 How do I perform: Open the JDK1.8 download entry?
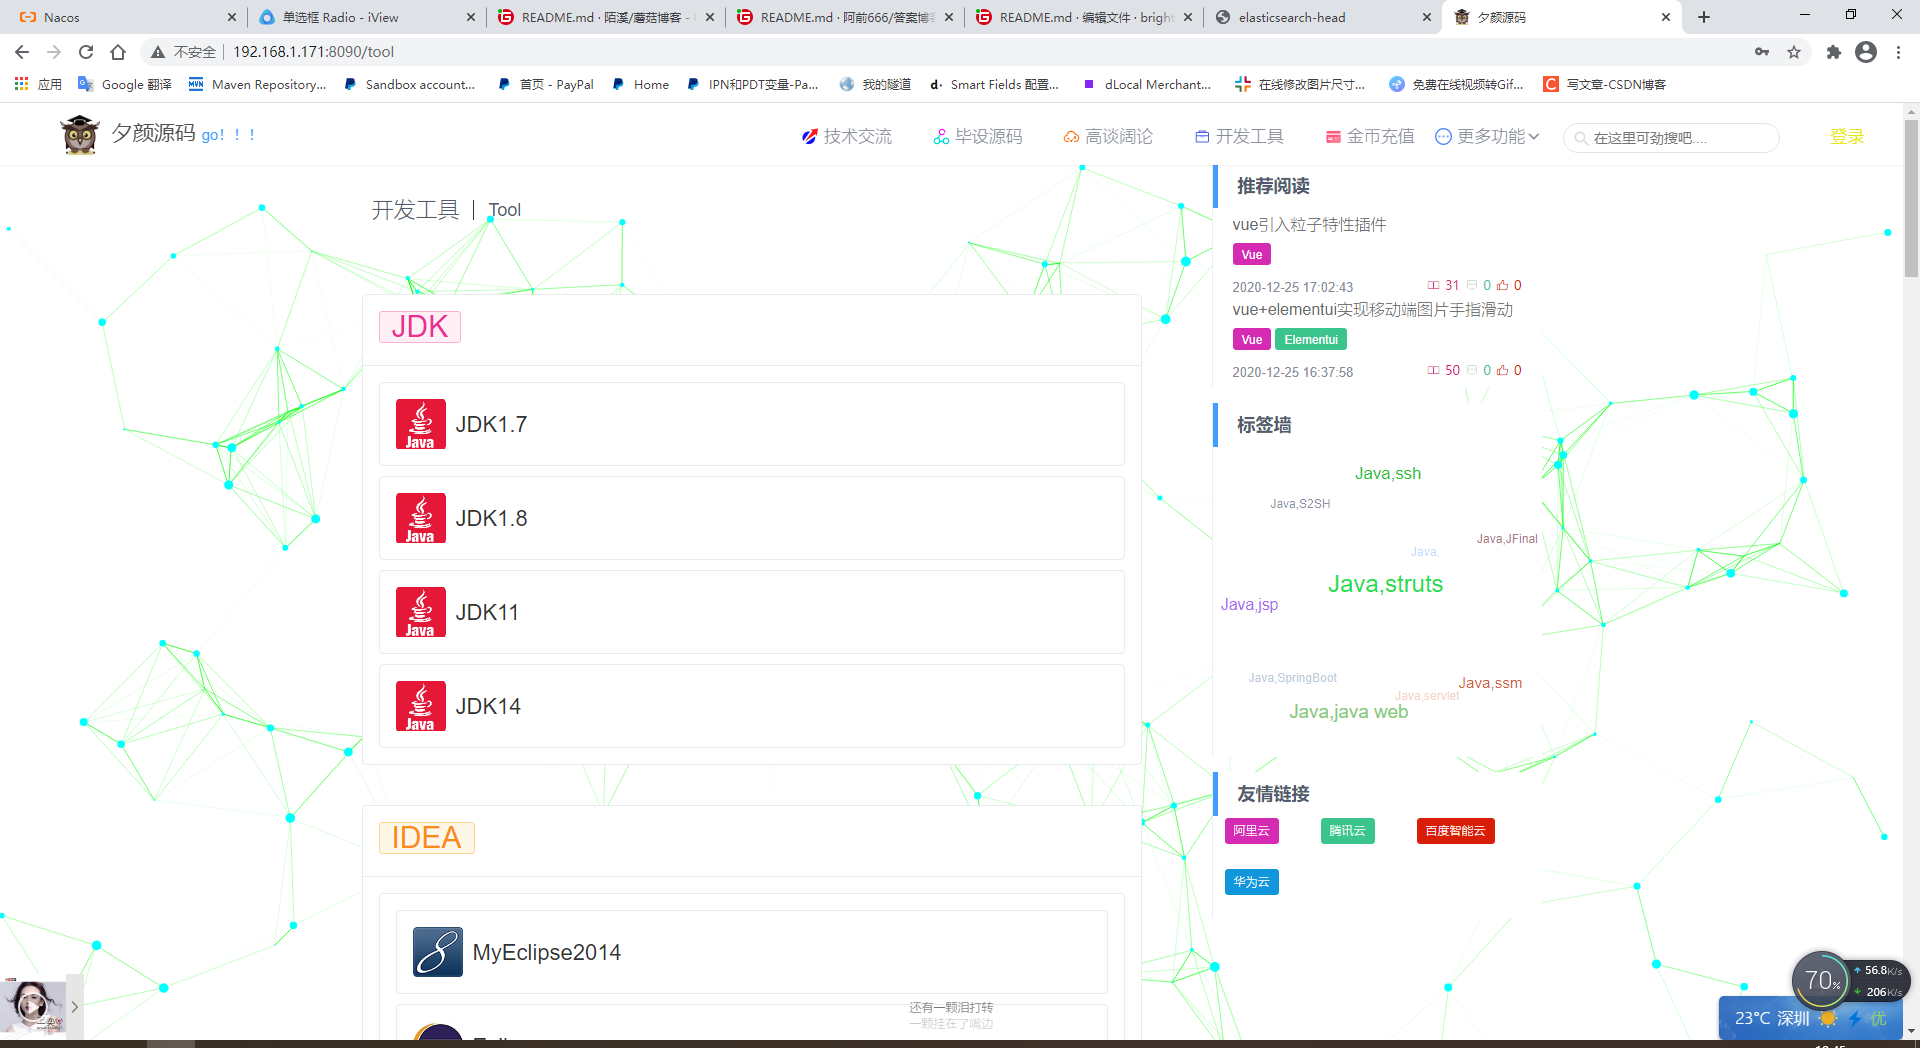(x=752, y=518)
